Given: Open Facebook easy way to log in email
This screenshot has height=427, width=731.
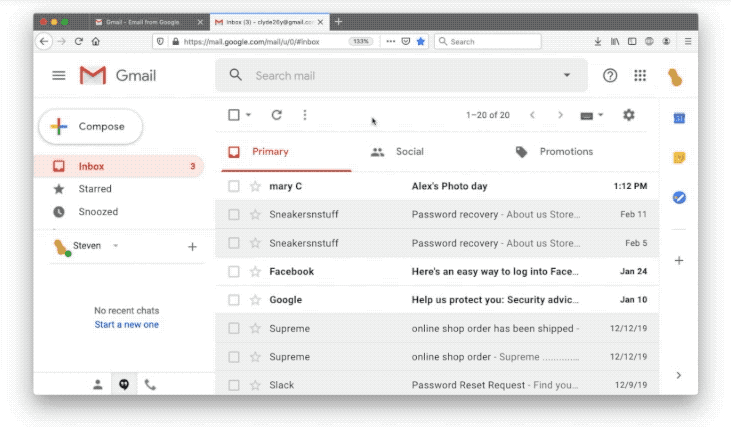Looking at the screenshot, I should click(x=437, y=271).
